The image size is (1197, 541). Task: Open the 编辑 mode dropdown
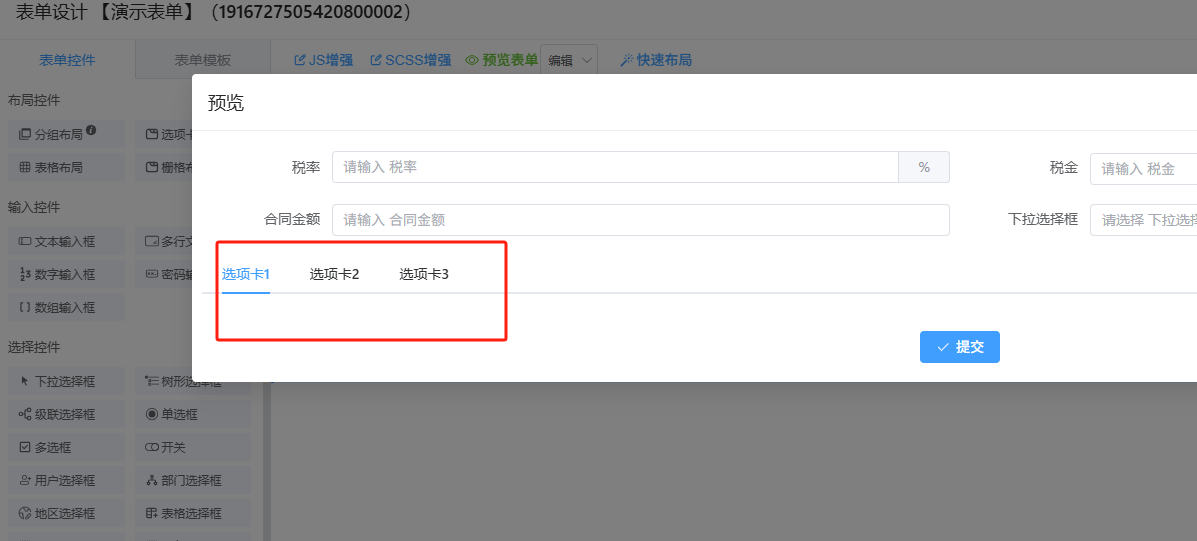(x=568, y=60)
